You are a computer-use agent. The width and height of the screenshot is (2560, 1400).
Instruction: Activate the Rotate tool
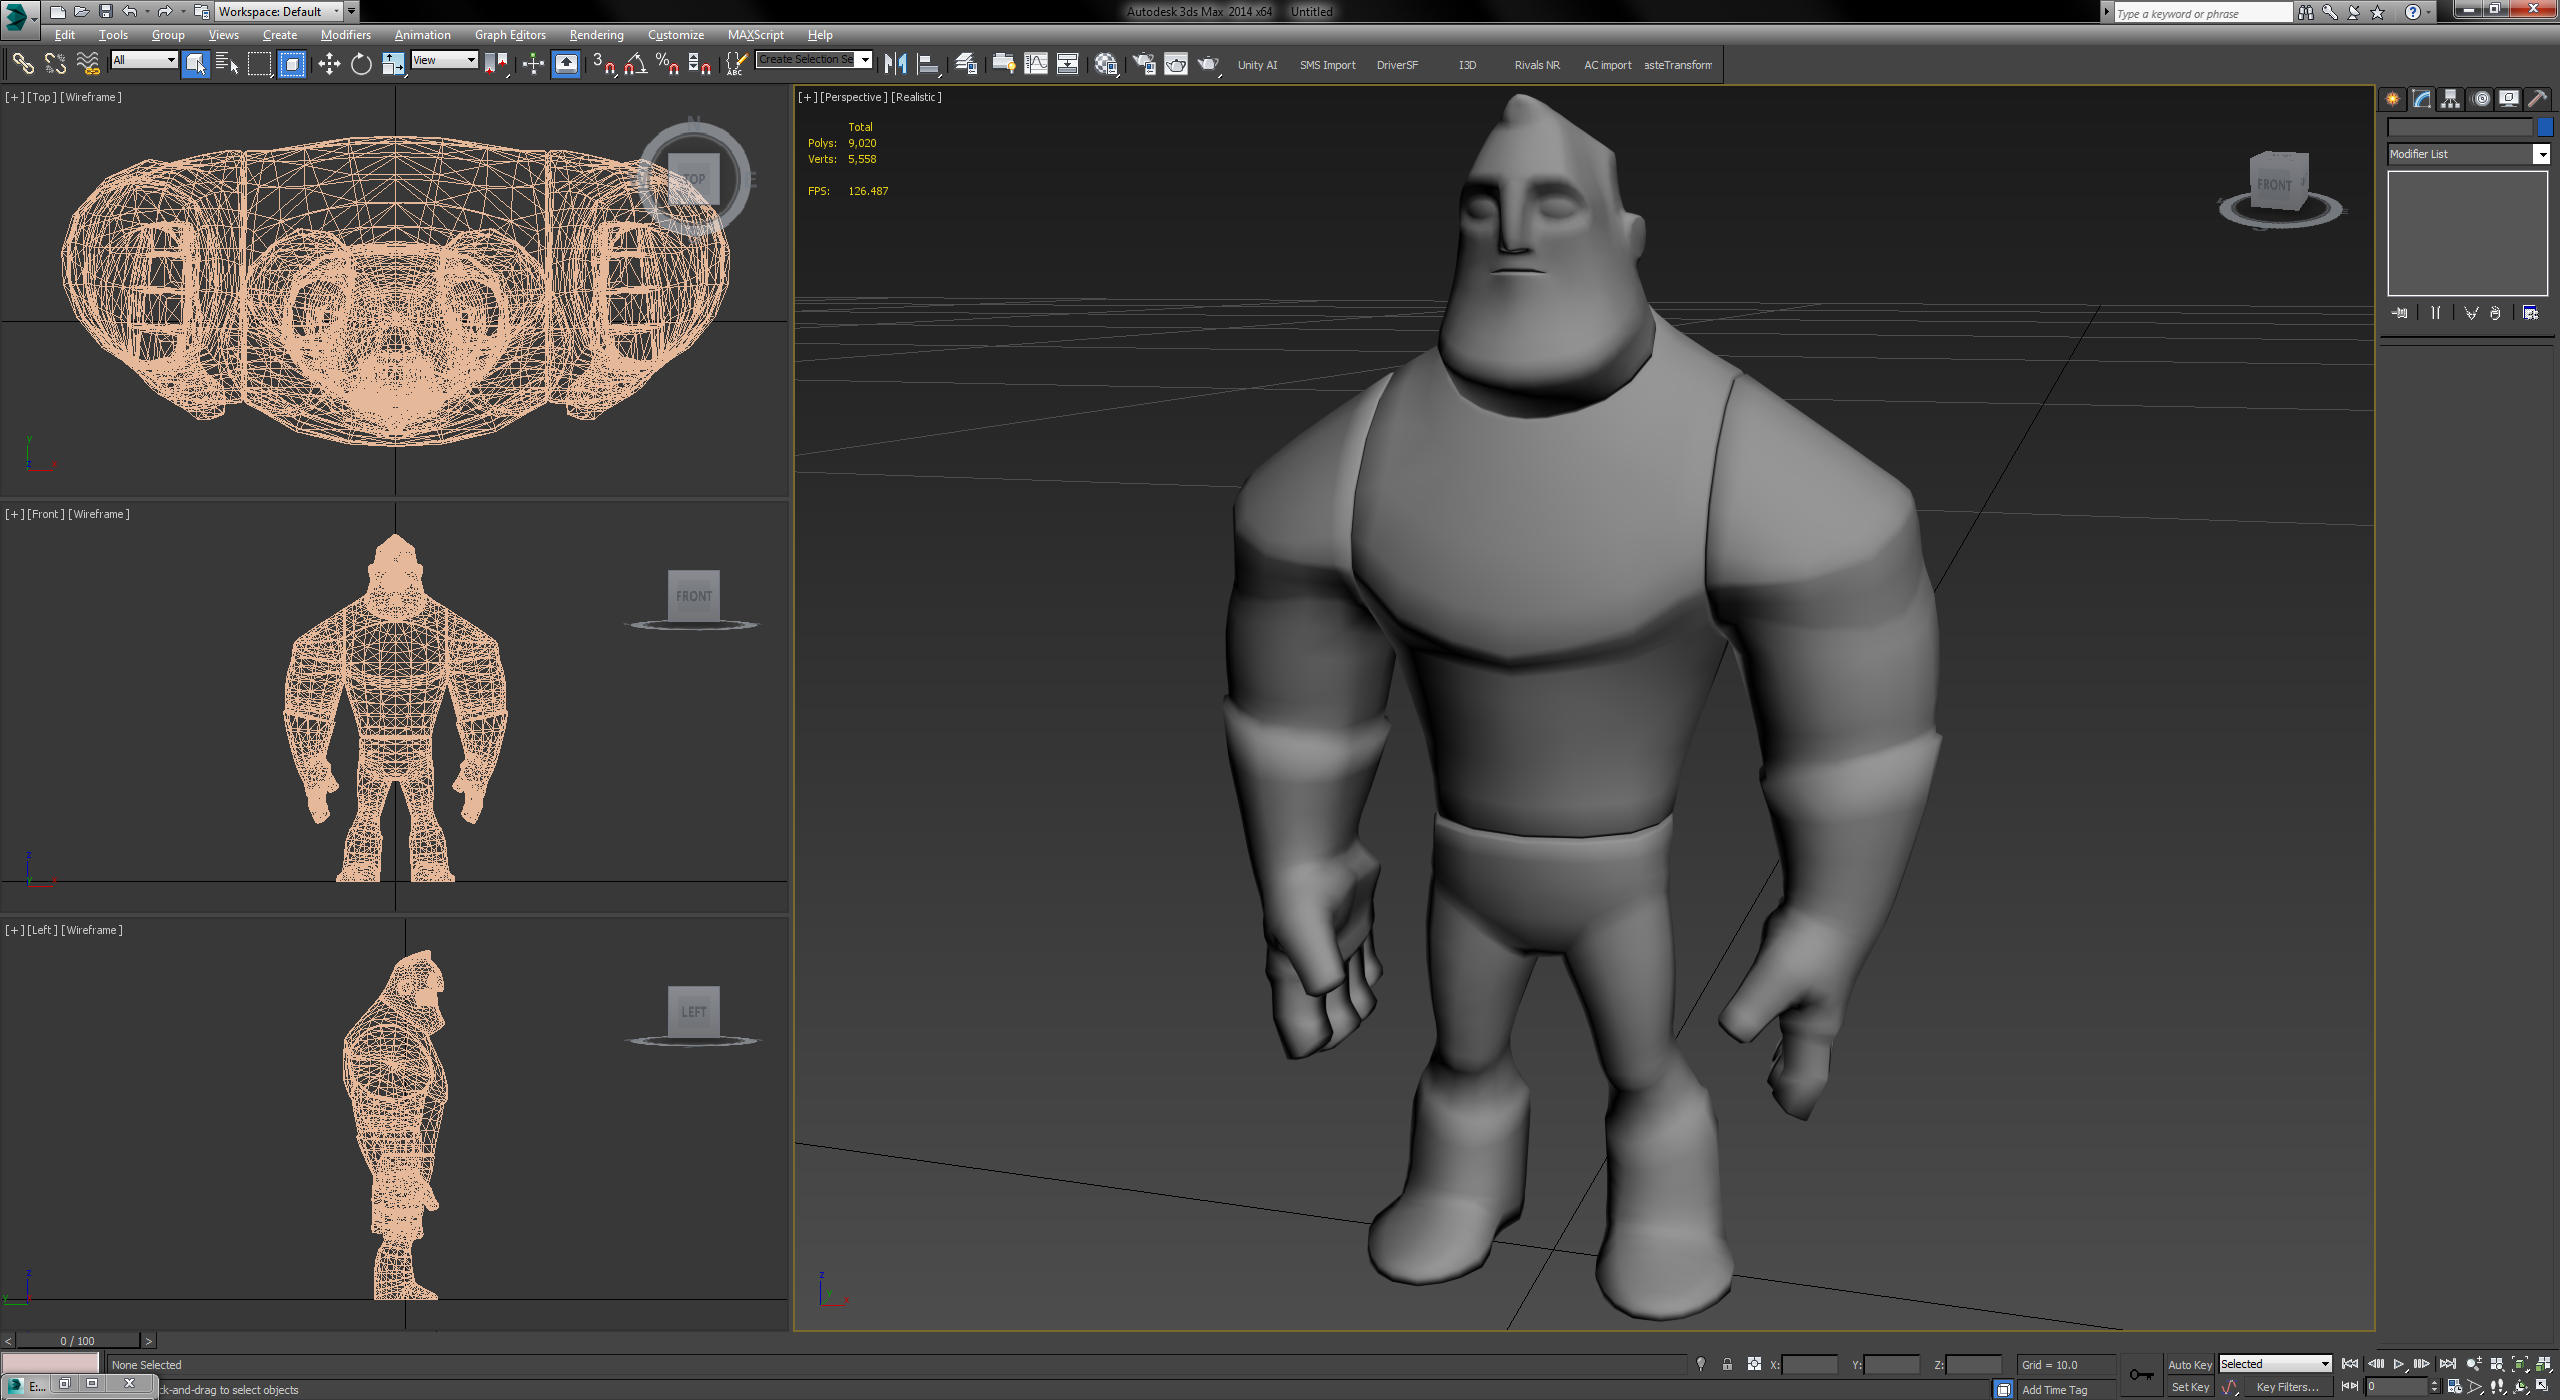pyautogui.click(x=361, y=63)
